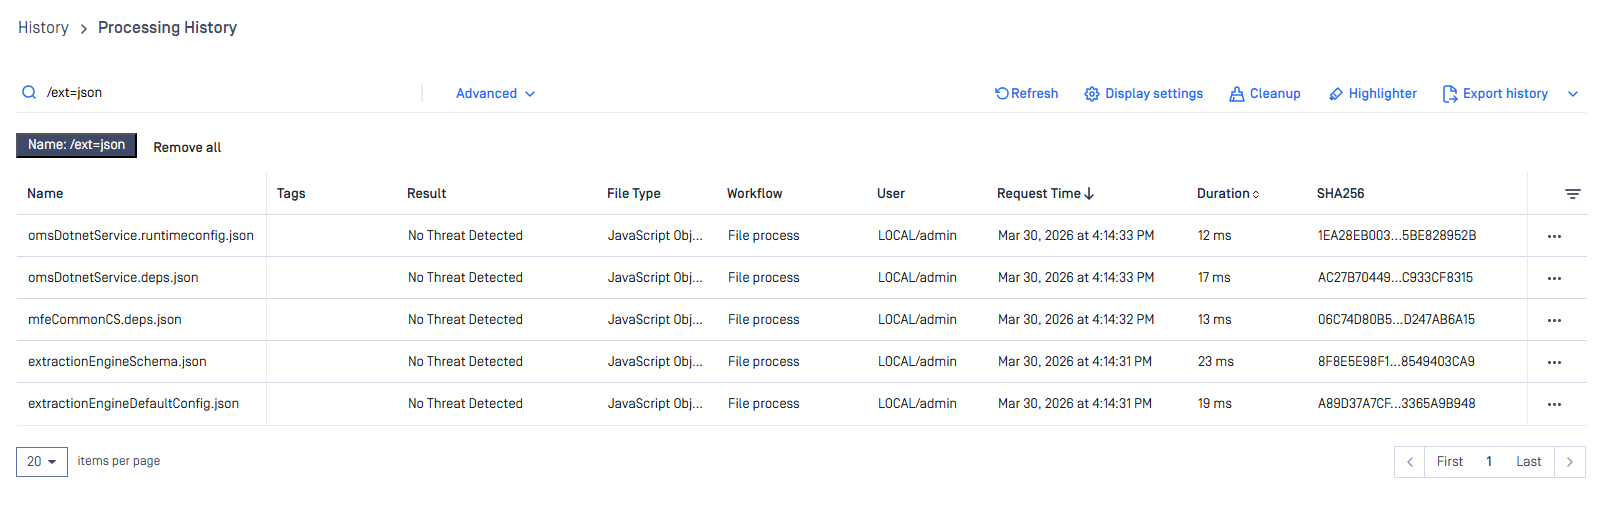Sort by Duration column header
Image resolution: width=1600 pixels, height=517 pixels.
pos(1227,194)
